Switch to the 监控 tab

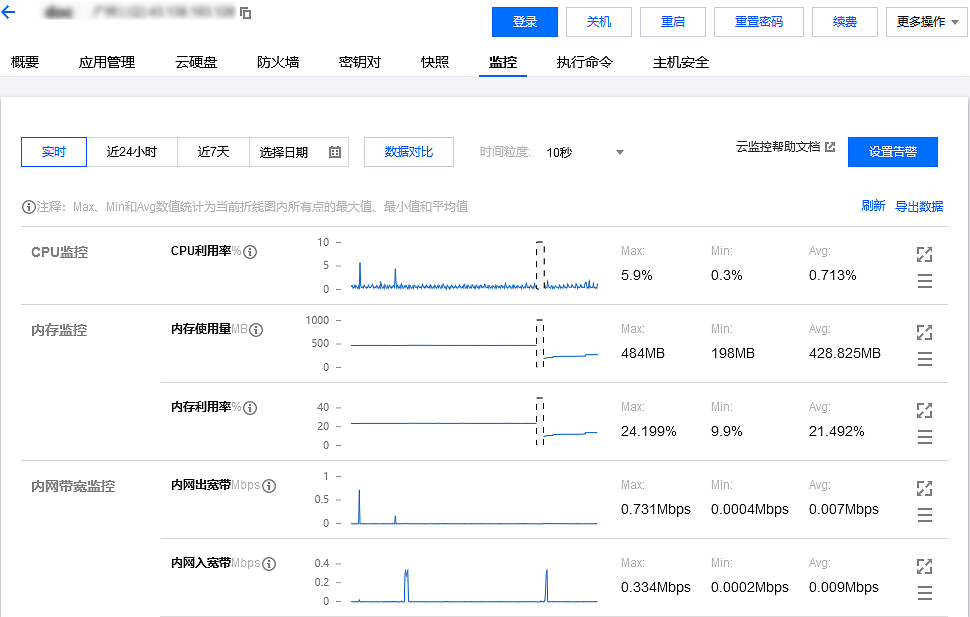point(503,63)
